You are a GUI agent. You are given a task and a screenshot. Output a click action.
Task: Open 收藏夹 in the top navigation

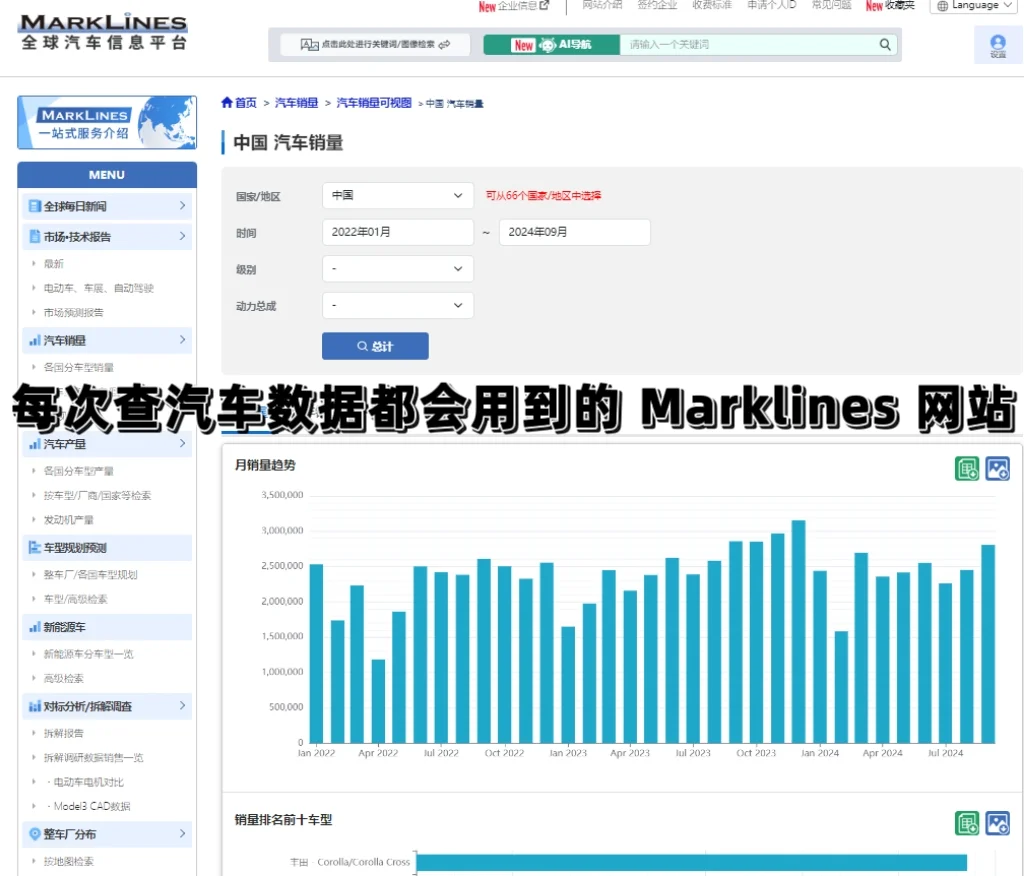tap(899, 5)
